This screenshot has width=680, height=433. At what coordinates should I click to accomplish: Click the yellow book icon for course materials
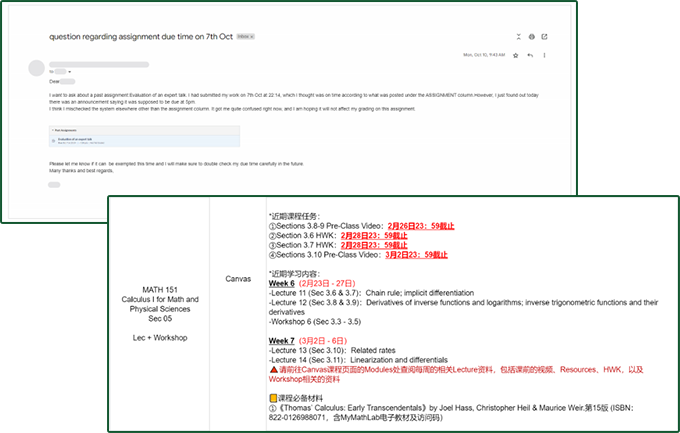point(273,398)
